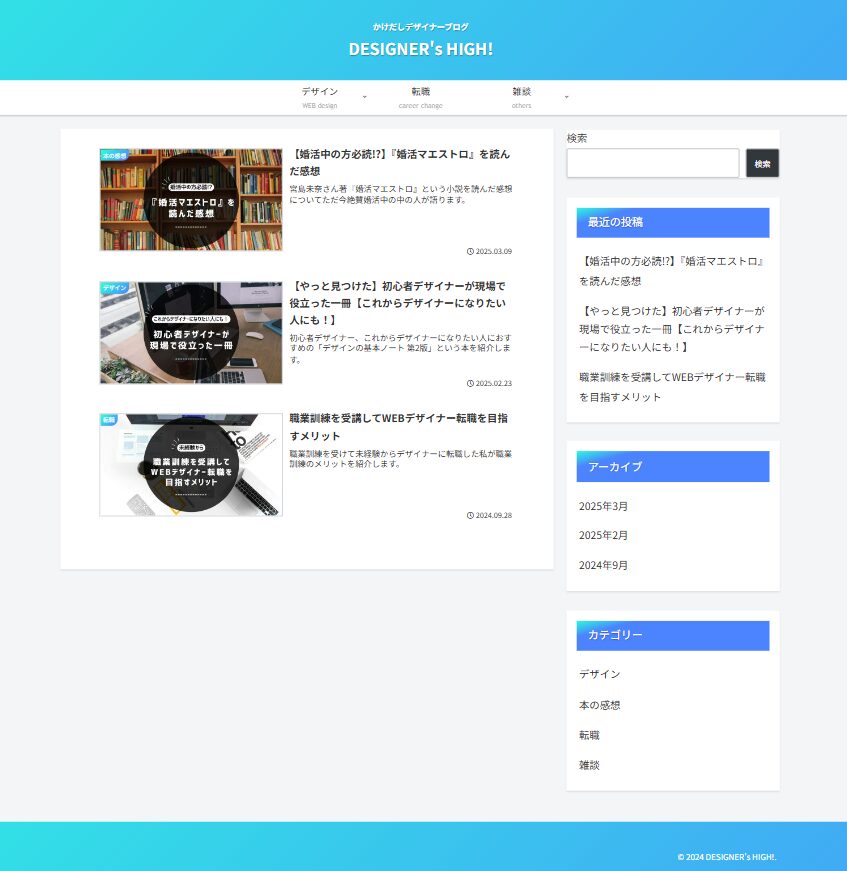Viewport: 847px width, 871px height.
Task: Open the 婚活マエストロ bookshelf thumbnail
Action: tap(191, 200)
